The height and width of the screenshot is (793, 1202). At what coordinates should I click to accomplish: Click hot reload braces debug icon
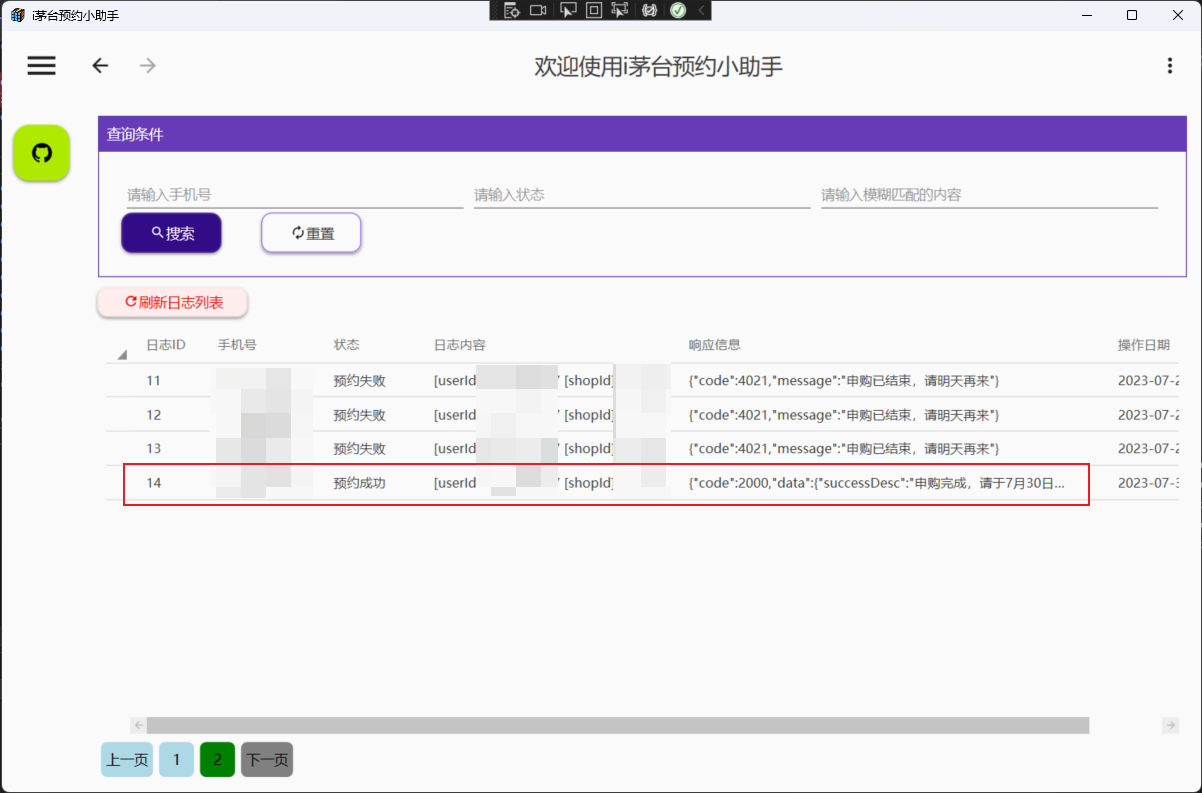650,10
